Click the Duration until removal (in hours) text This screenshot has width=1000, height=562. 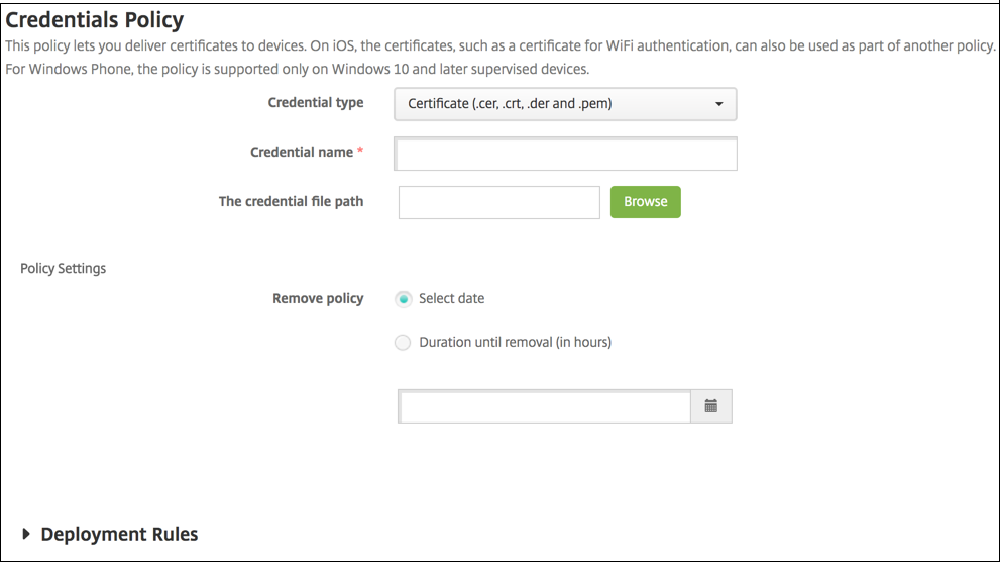click(x=515, y=342)
